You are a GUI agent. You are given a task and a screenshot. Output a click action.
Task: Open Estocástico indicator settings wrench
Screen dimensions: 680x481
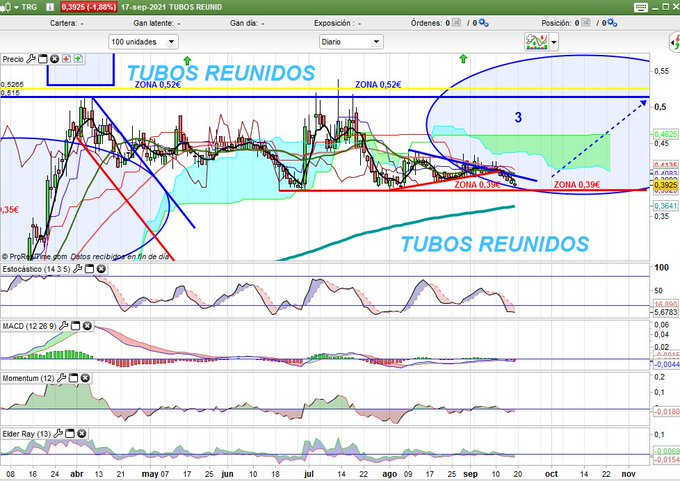[78, 269]
